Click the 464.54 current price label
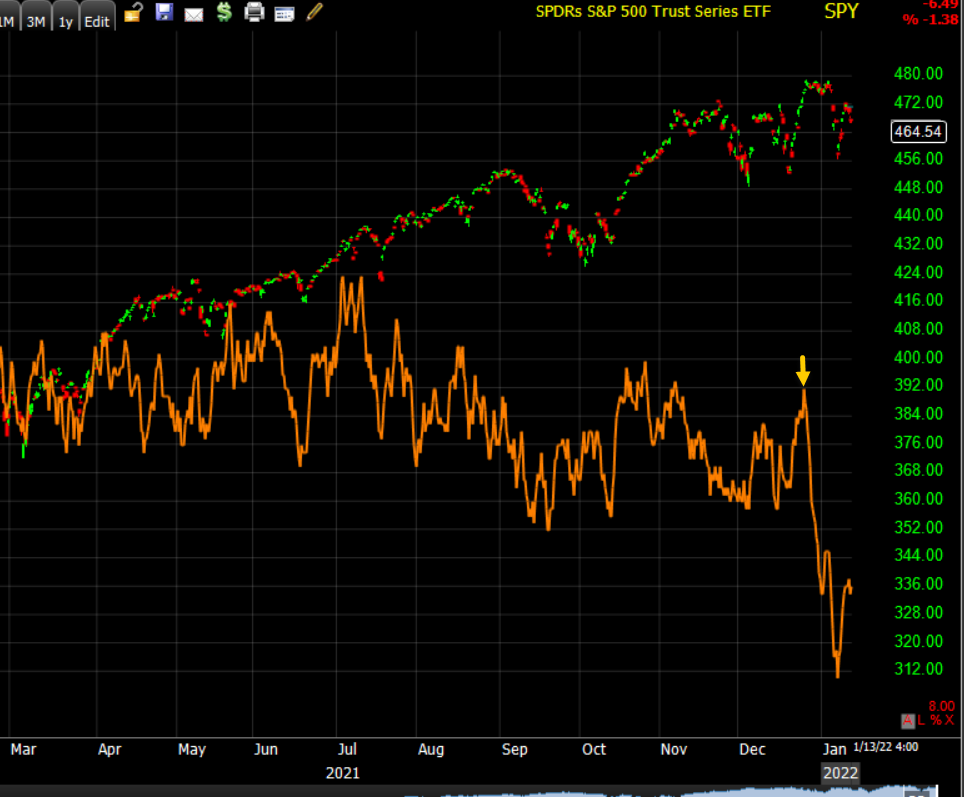The image size is (964, 797). pyautogui.click(x=918, y=132)
